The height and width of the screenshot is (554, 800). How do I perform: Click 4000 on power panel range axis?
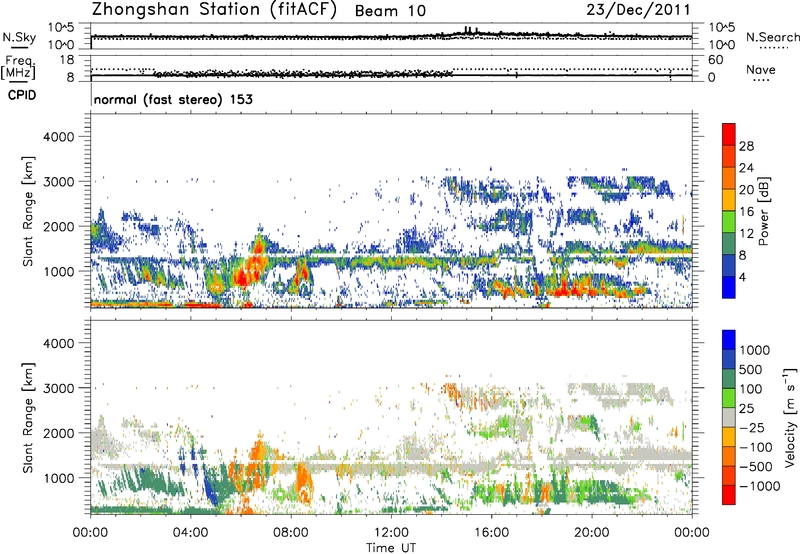[59, 137]
